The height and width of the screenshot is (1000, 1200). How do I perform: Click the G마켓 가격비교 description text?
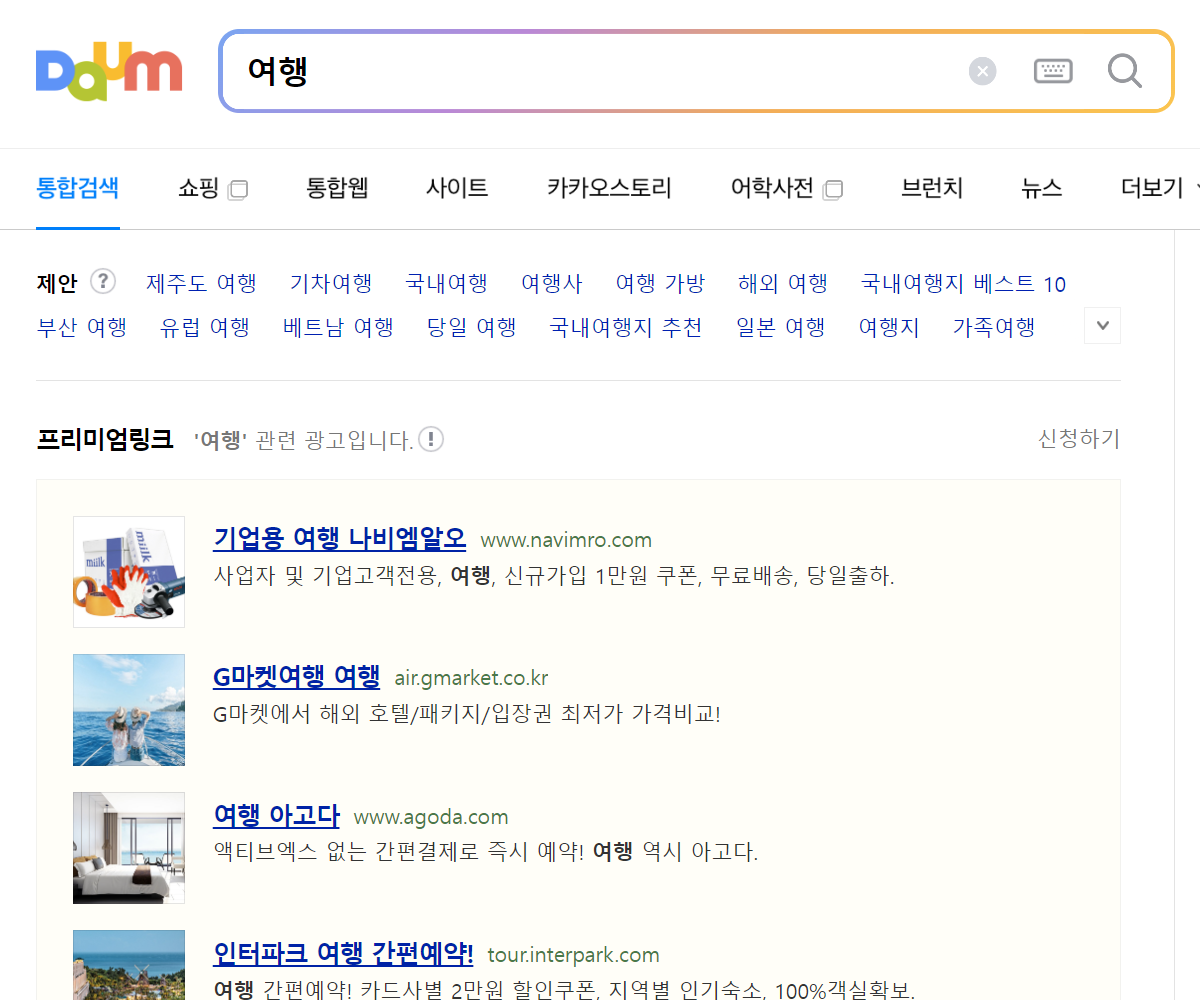(467, 714)
